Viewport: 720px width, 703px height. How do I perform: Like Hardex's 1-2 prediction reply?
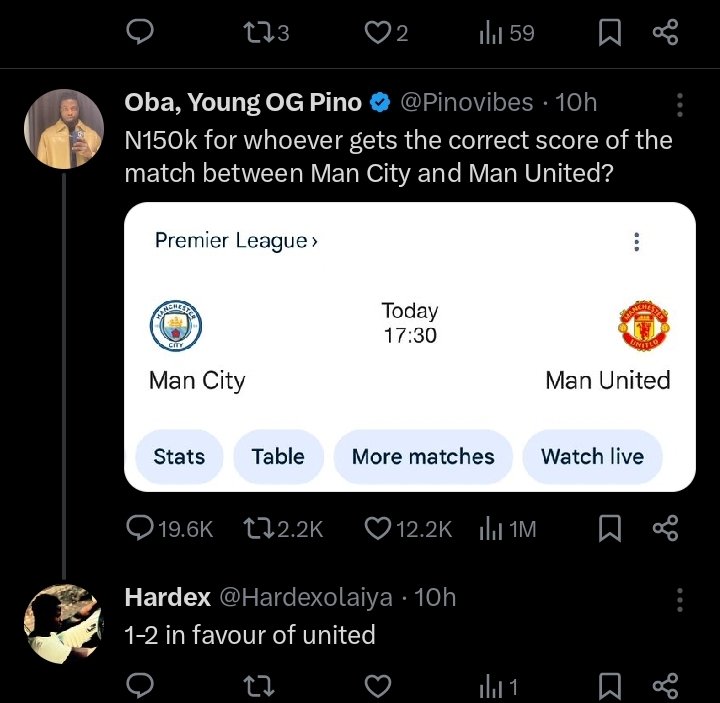(377, 686)
